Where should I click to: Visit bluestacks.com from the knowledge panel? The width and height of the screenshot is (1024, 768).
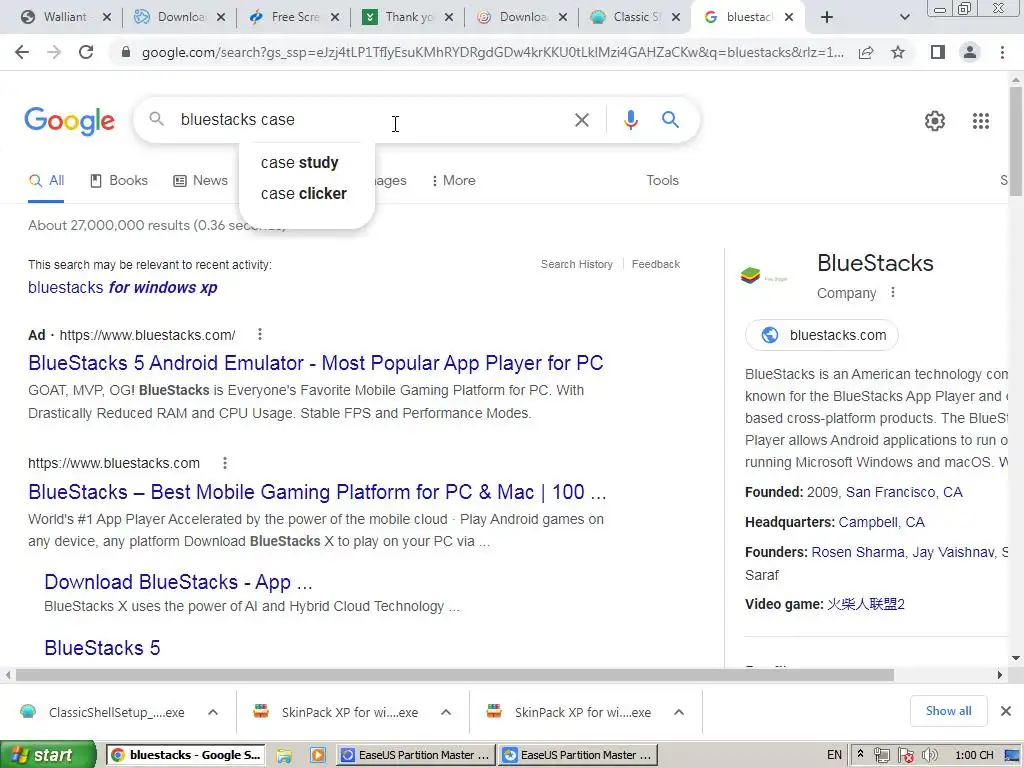coord(822,335)
